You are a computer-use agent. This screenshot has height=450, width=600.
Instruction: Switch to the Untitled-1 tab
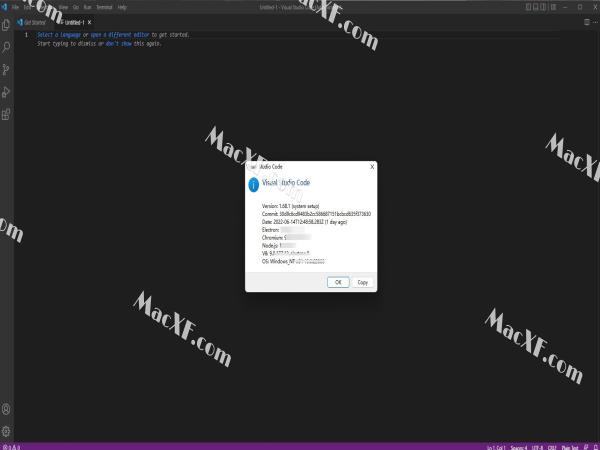pyautogui.click(x=74, y=23)
